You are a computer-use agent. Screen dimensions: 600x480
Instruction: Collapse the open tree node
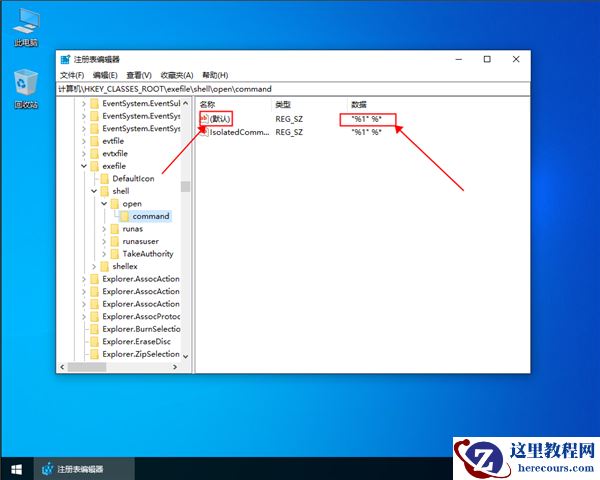[x=104, y=204]
